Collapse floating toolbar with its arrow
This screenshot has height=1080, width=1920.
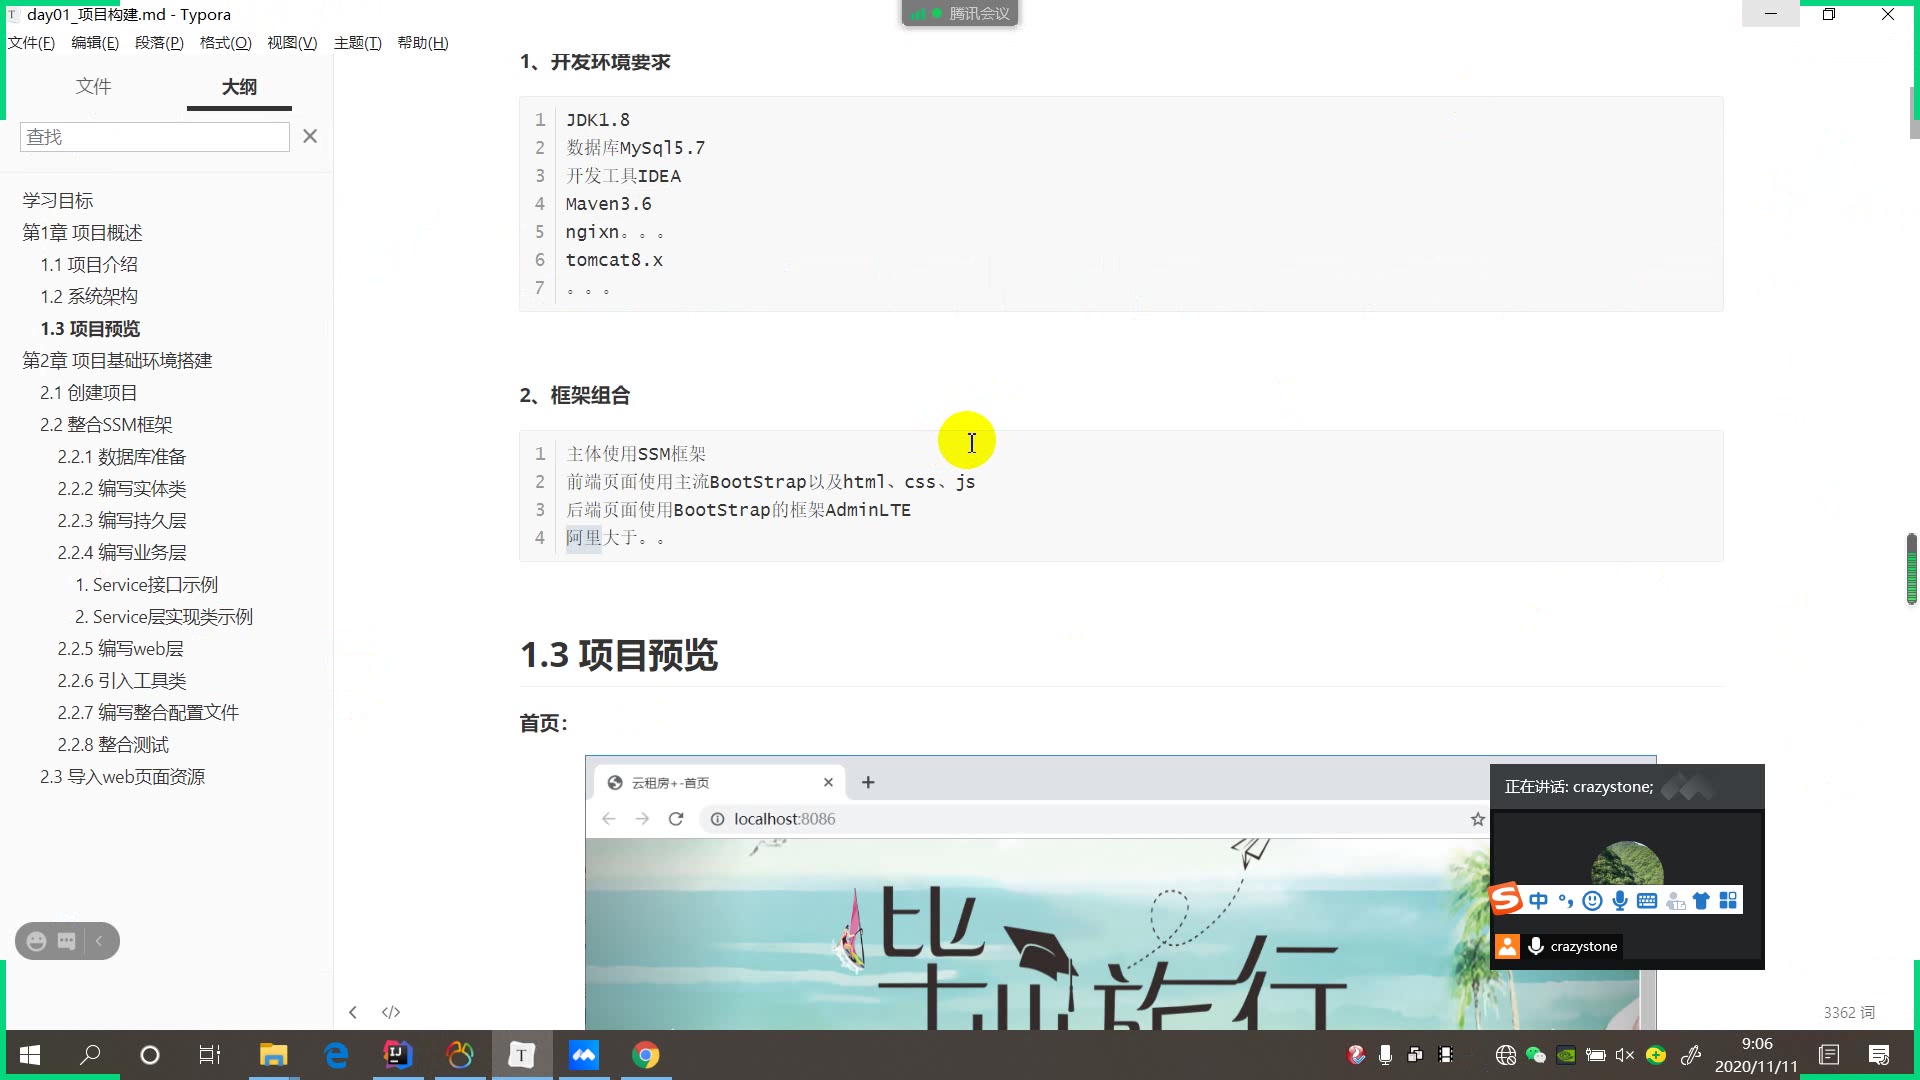pos(99,941)
